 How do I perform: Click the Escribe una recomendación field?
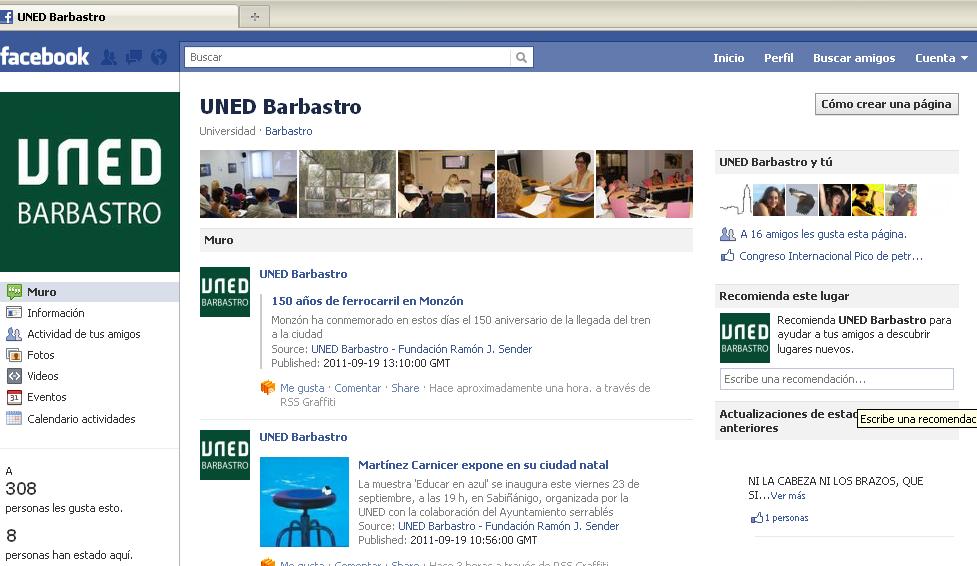click(x=836, y=379)
